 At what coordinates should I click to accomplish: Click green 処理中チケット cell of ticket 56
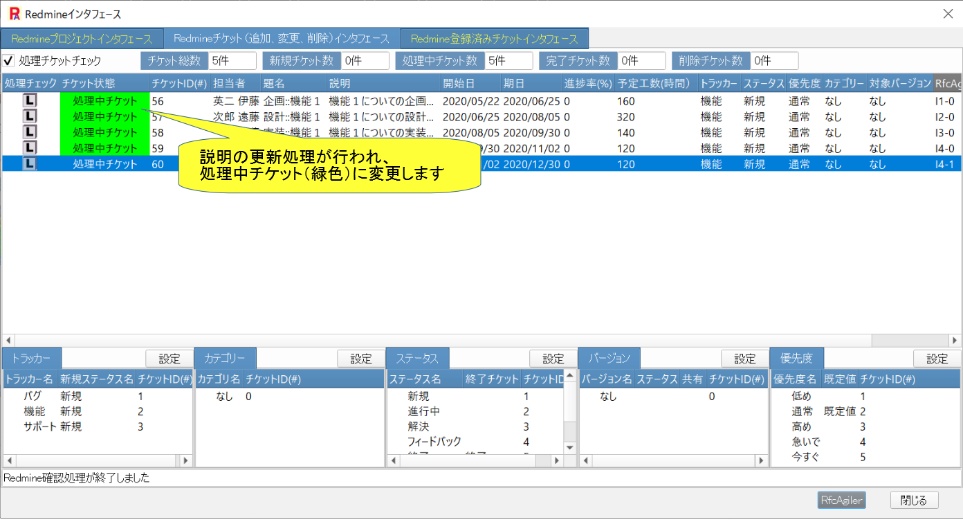tap(104, 101)
